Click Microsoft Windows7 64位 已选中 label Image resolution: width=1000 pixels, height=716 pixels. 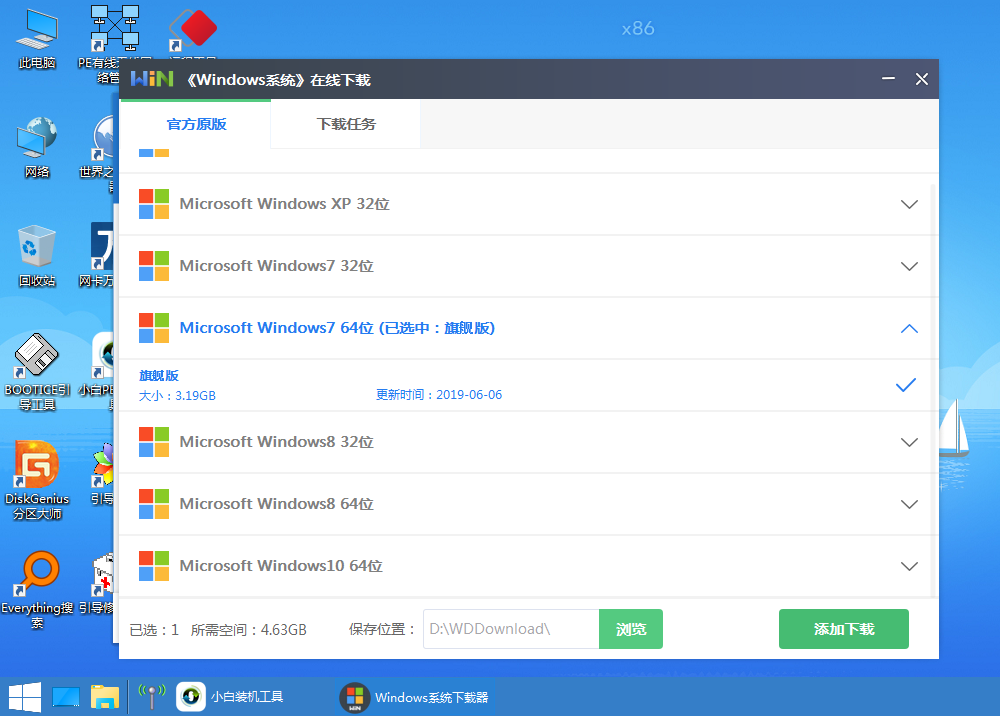pos(337,328)
